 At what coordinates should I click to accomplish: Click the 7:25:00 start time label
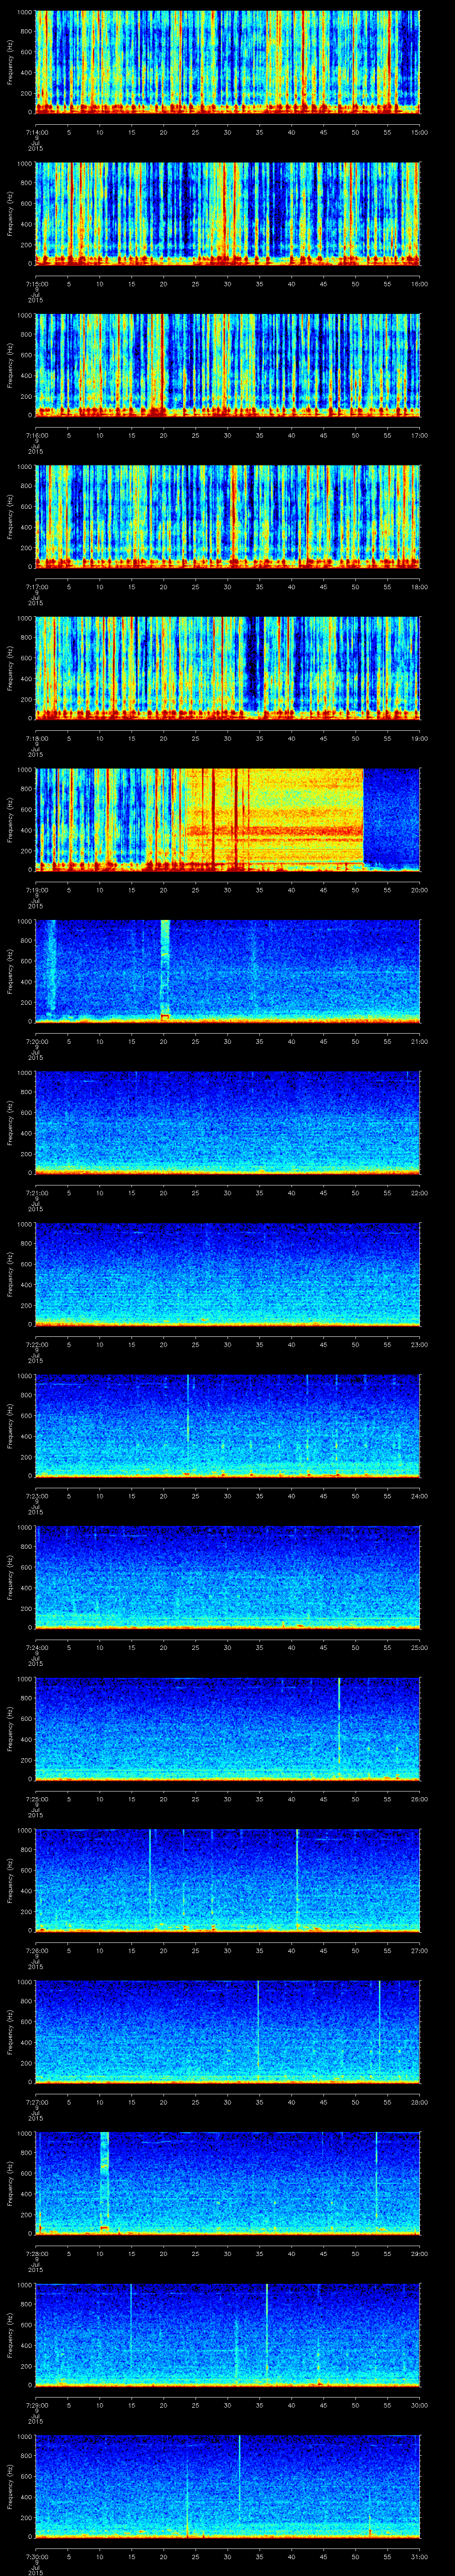36,1799
